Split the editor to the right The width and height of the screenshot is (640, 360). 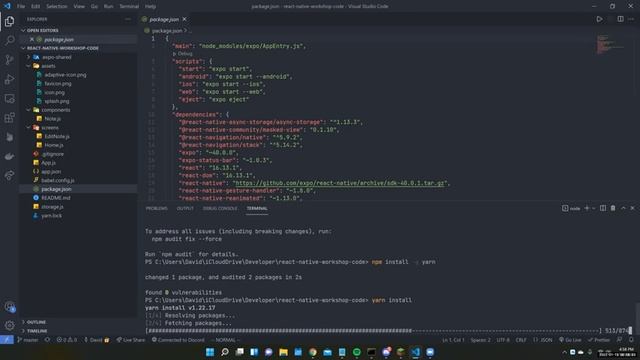tap(620, 19)
